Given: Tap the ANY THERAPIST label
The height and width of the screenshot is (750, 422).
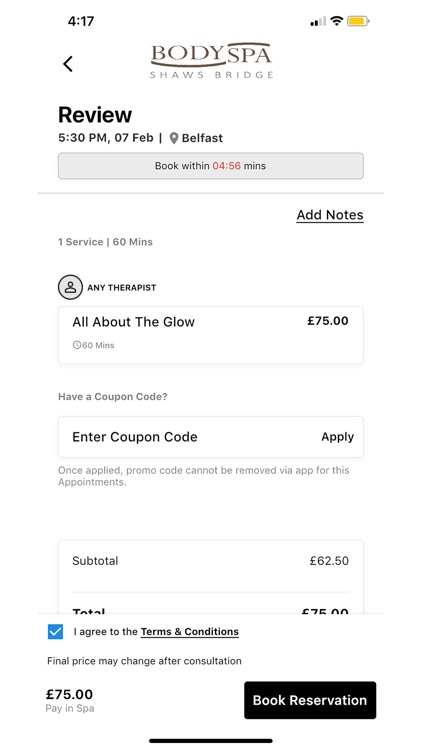Looking at the screenshot, I should [122, 288].
